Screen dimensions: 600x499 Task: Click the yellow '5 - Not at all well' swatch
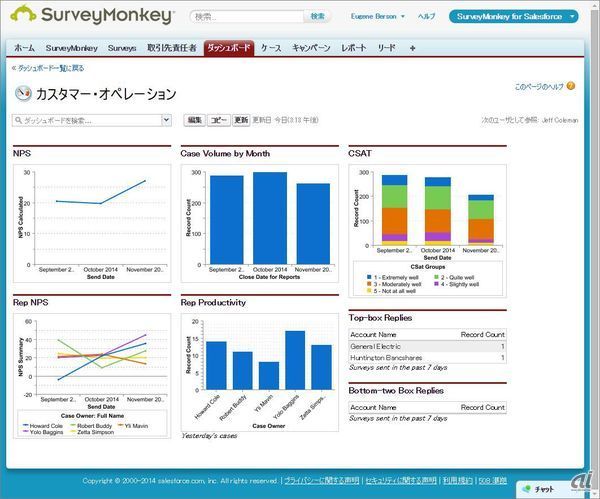[369, 291]
